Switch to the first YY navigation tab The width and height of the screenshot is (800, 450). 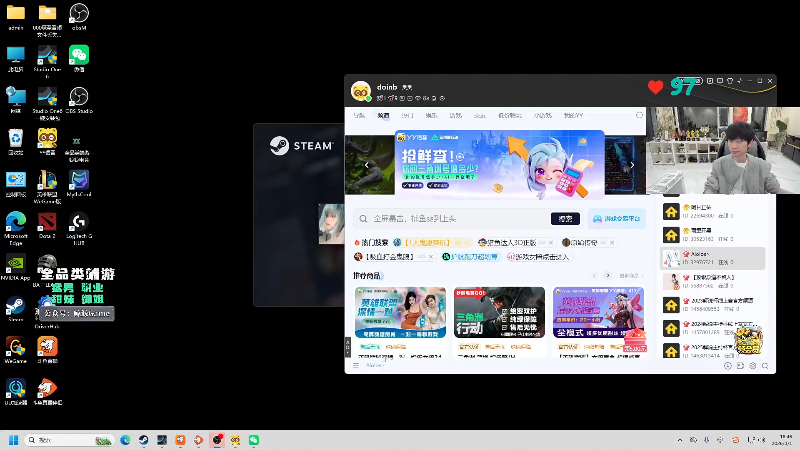coord(359,115)
